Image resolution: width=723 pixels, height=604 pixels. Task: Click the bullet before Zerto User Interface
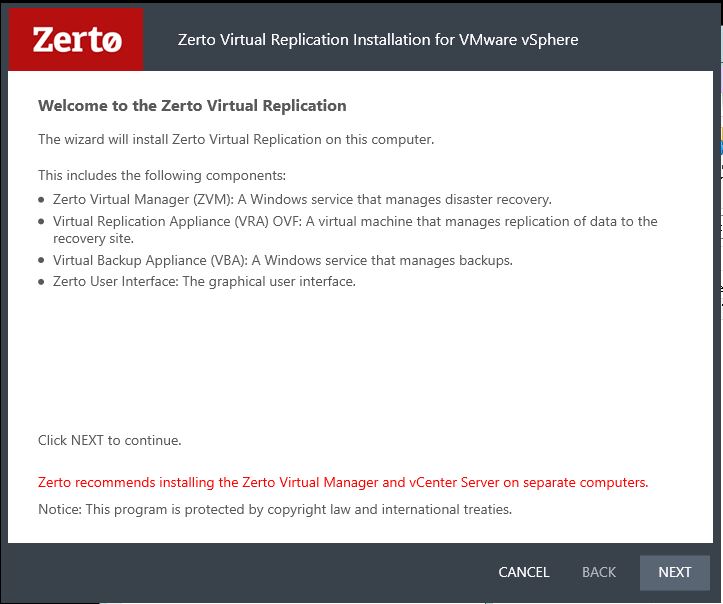pos(41,282)
